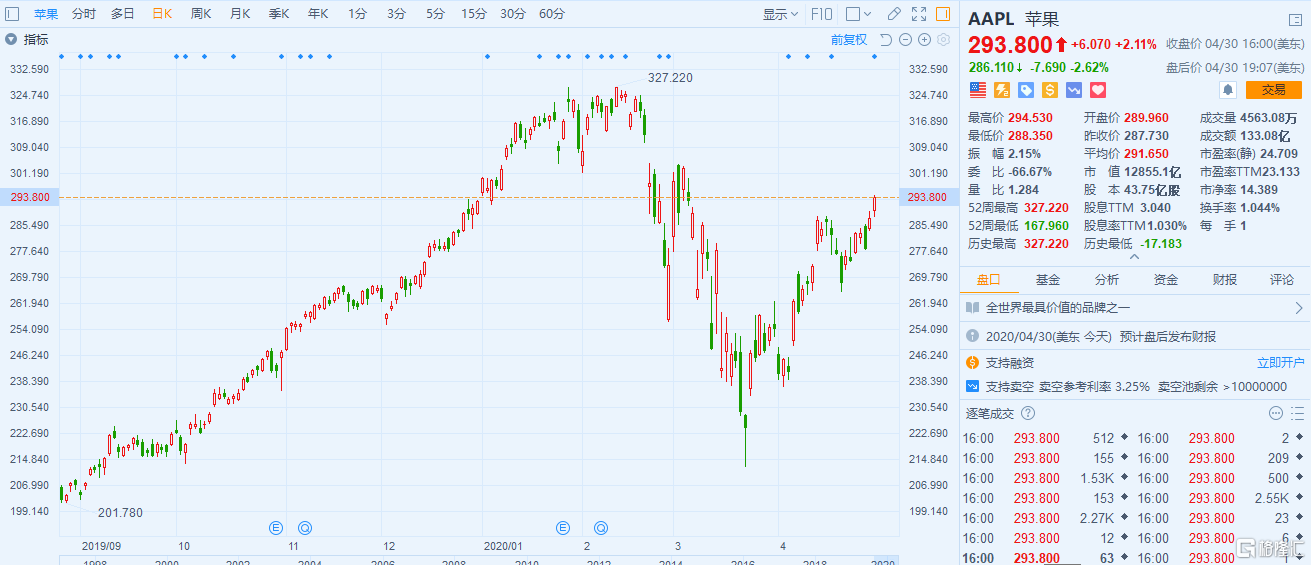The width and height of the screenshot is (1311, 565).
Task: Click the book icon beside brand description
Action: 973,308
